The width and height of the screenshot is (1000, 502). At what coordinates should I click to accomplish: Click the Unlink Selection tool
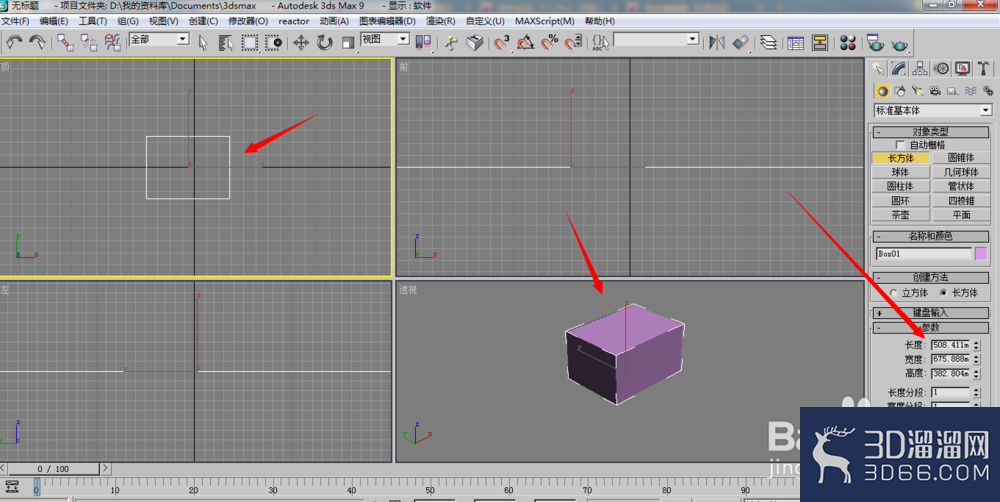(x=89, y=43)
